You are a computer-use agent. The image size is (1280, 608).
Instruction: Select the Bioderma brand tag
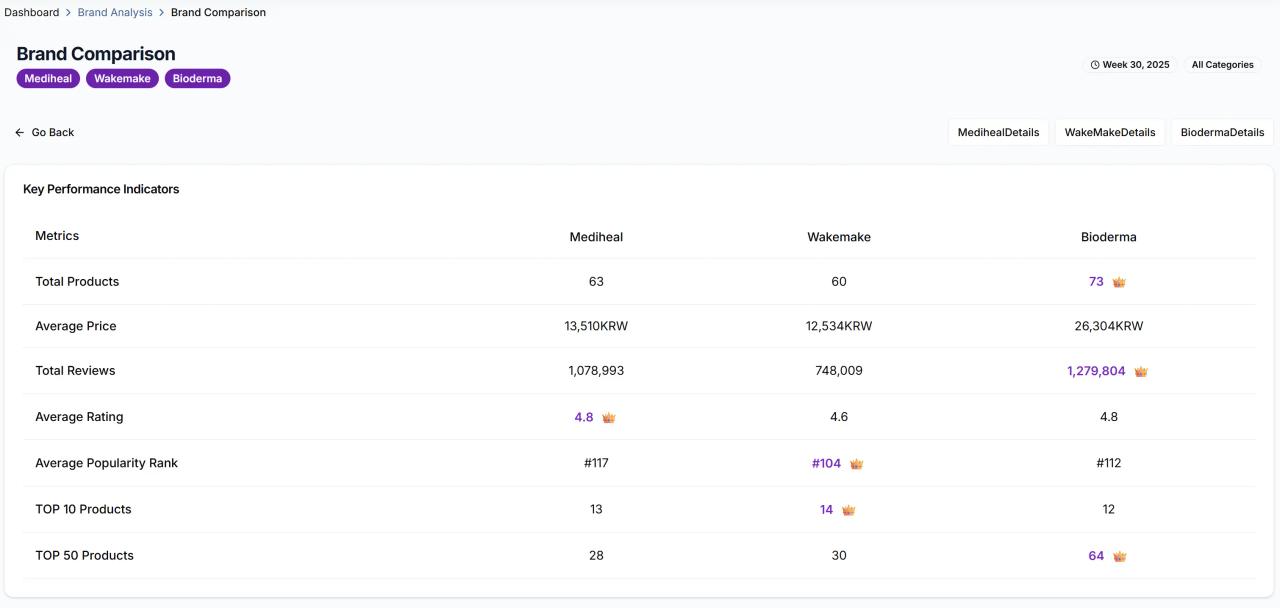click(x=197, y=79)
